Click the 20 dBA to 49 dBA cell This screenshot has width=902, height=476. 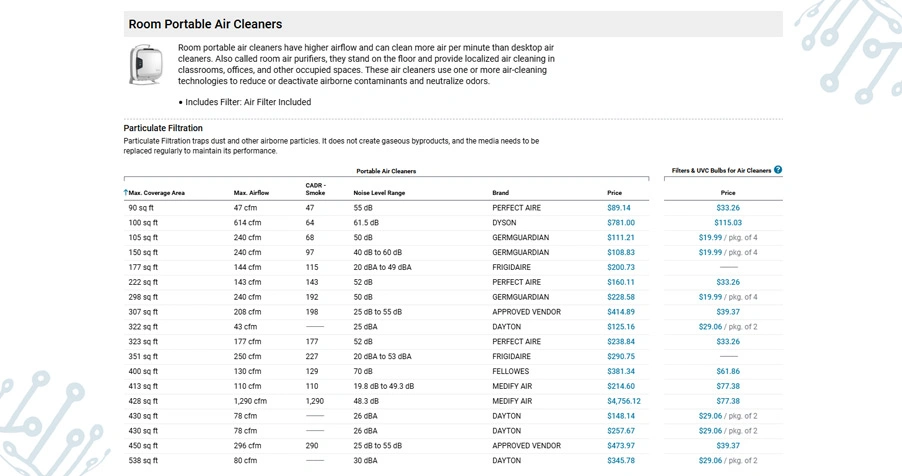pyautogui.click(x=383, y=268)
